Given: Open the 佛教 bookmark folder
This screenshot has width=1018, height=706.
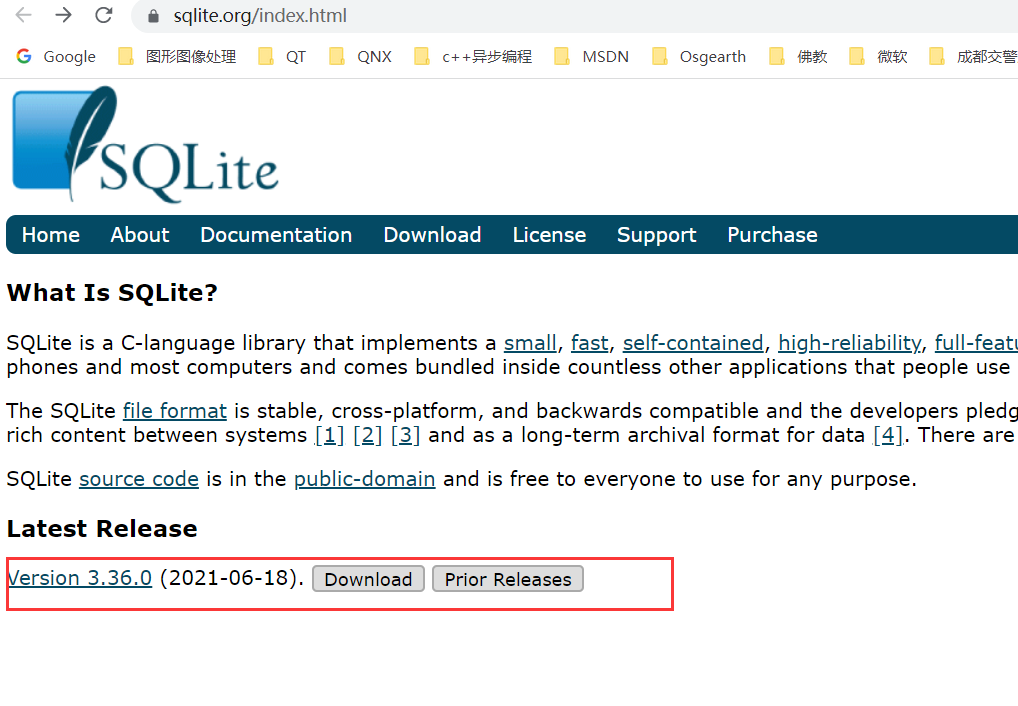Looking at the screenshot, I should pos(798,57).
